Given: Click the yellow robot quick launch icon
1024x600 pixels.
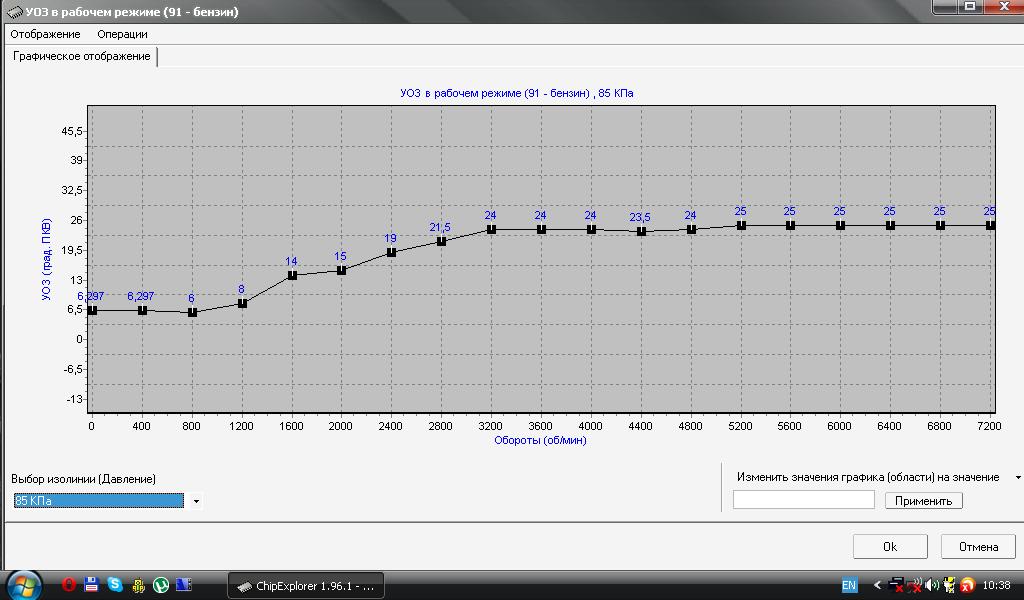Looking at the screenshot, I should 138,585.
